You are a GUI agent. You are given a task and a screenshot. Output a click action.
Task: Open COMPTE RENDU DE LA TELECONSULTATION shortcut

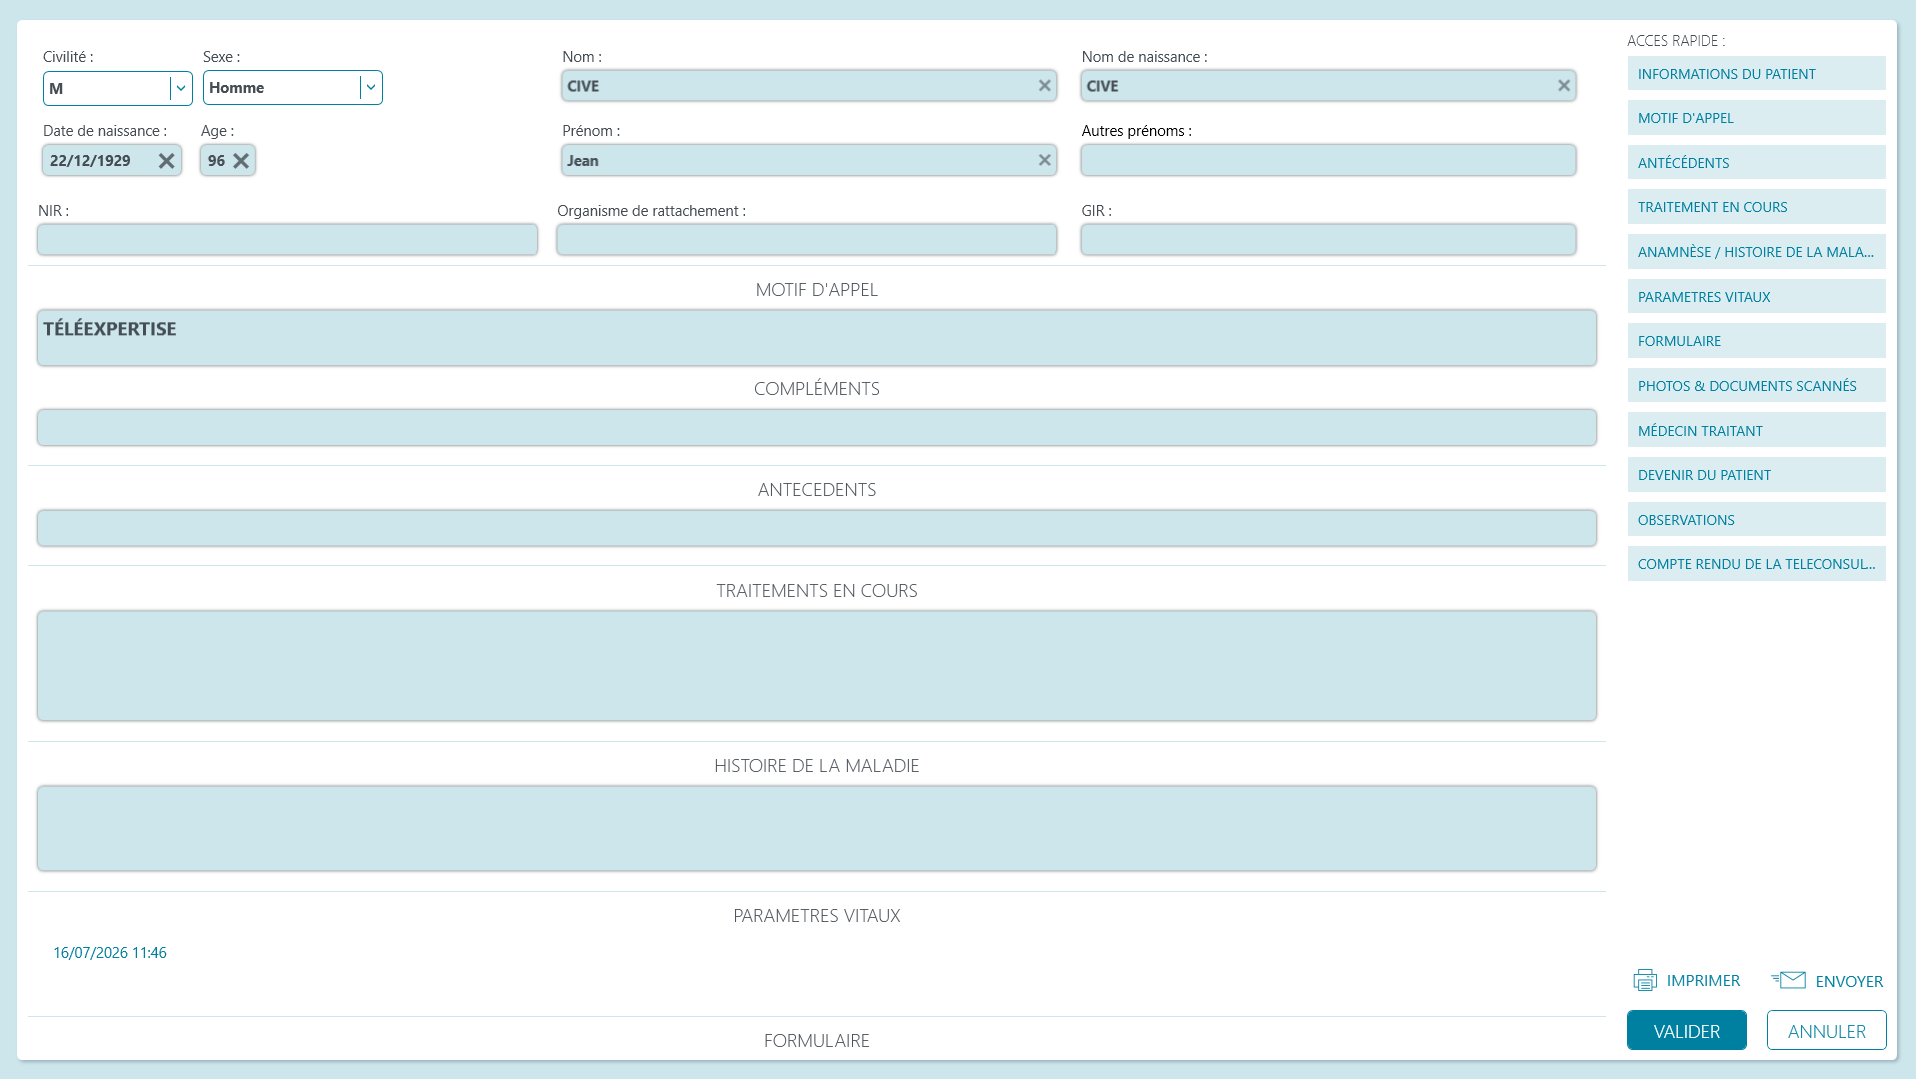point(1756,564)
